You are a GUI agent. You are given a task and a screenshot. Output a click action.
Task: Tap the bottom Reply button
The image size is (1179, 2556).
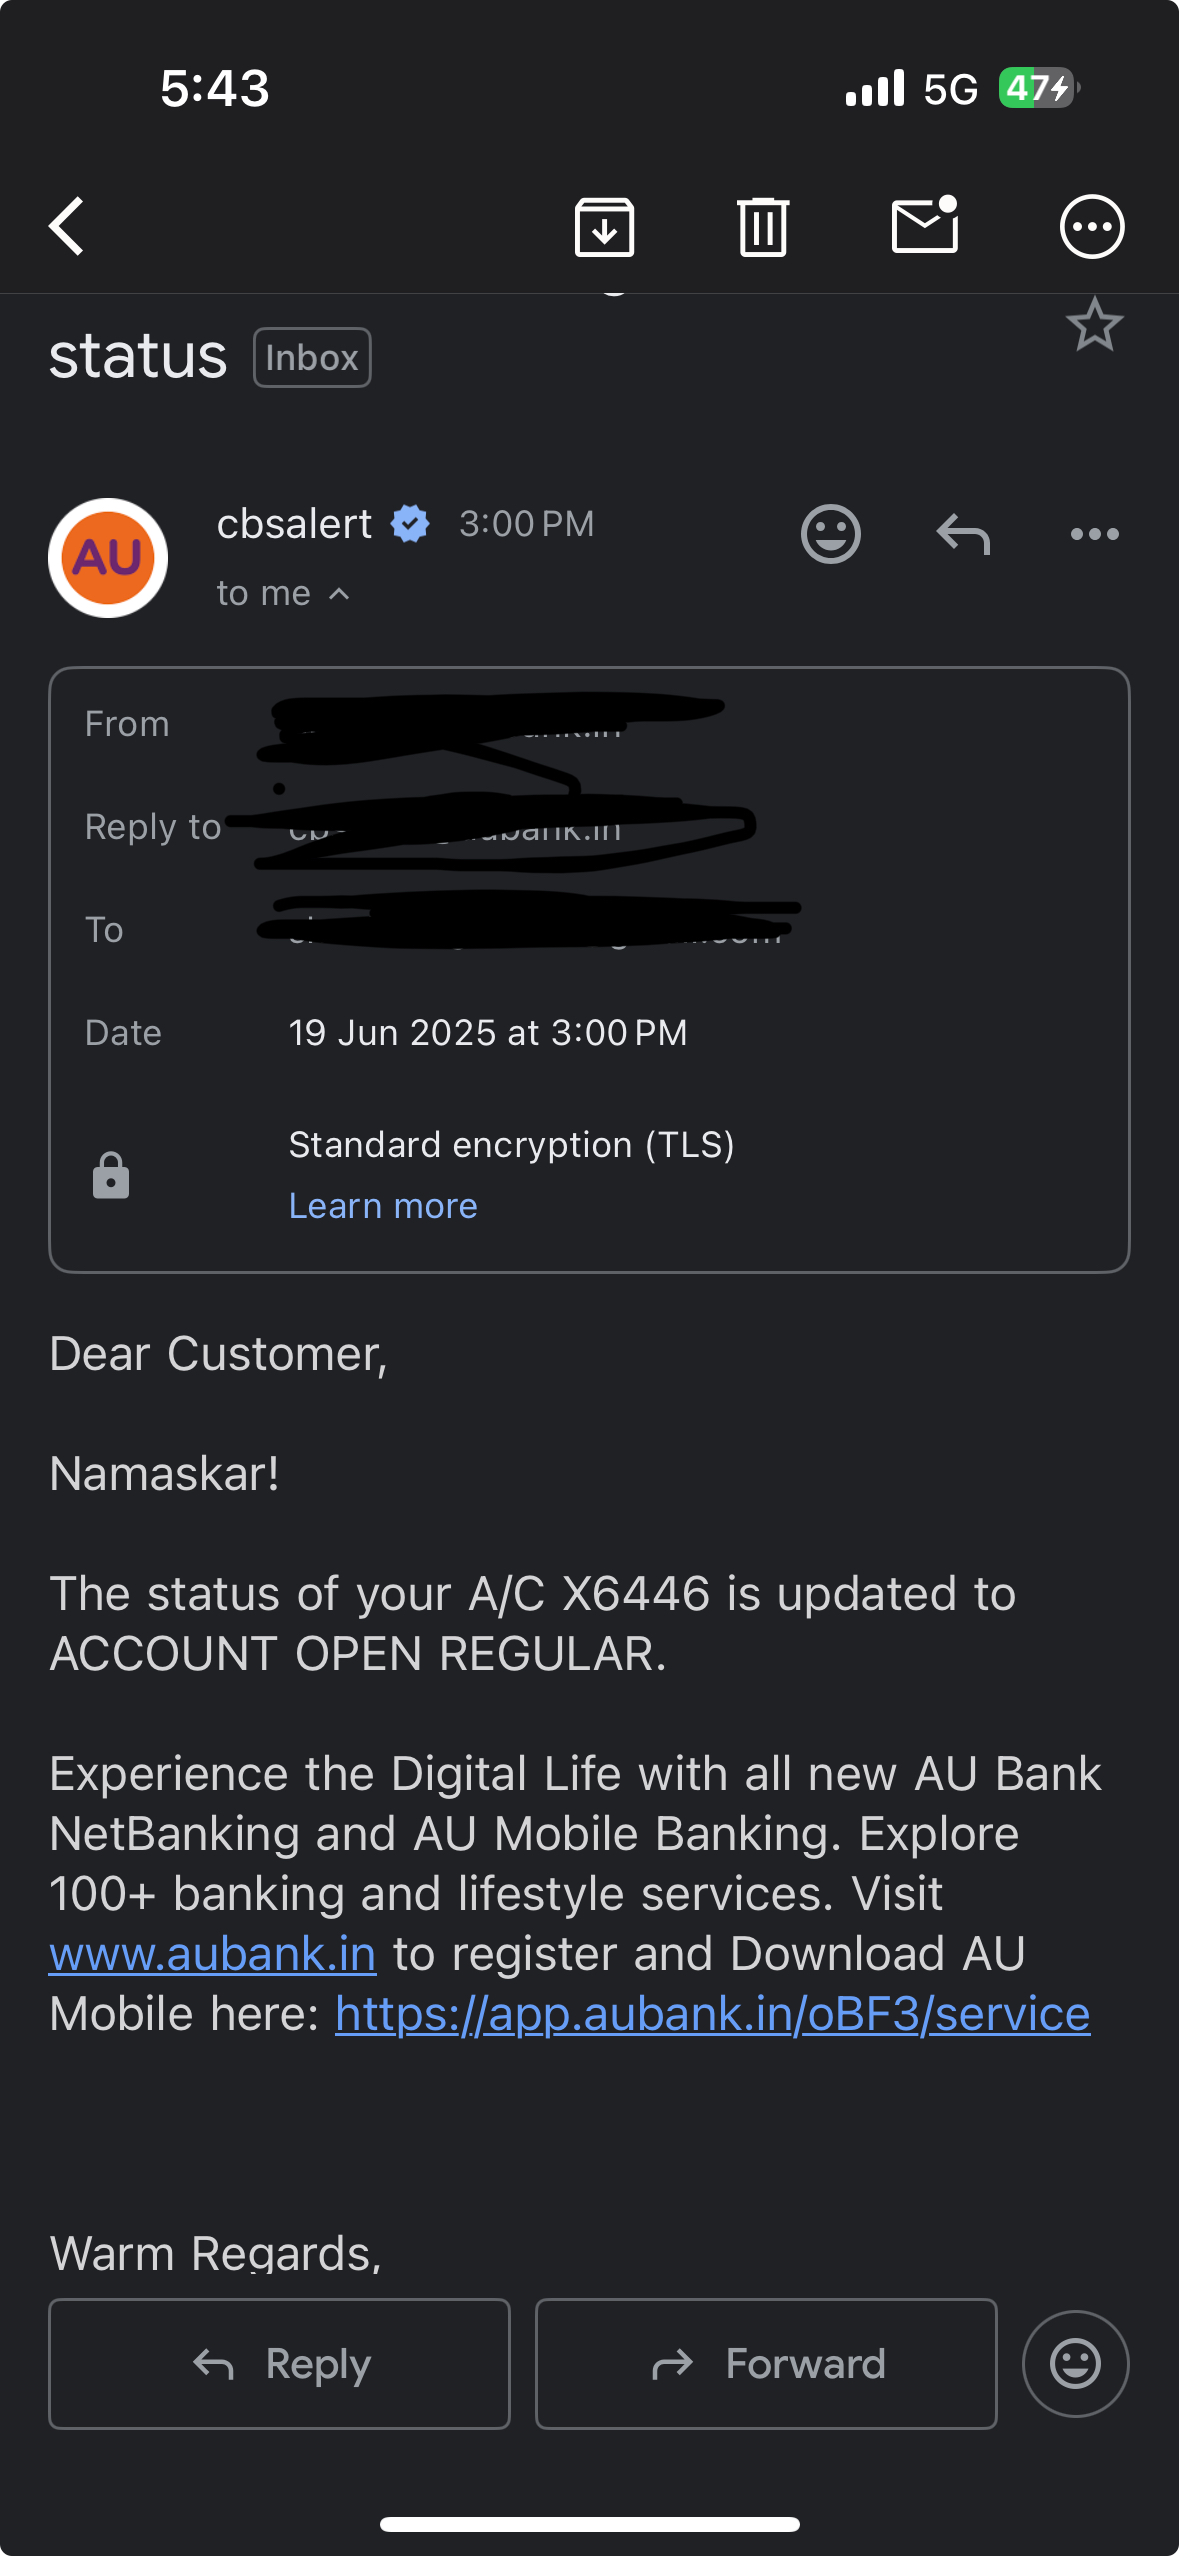pyautogui.click(x=279, y=2364)
